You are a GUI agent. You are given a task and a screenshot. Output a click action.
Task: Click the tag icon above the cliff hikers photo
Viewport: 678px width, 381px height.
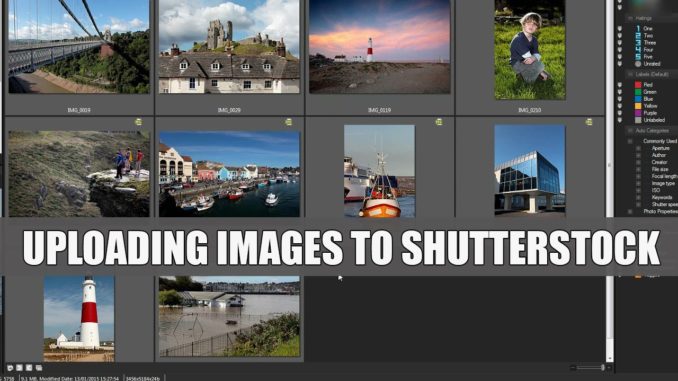click(x=138, y=122)
